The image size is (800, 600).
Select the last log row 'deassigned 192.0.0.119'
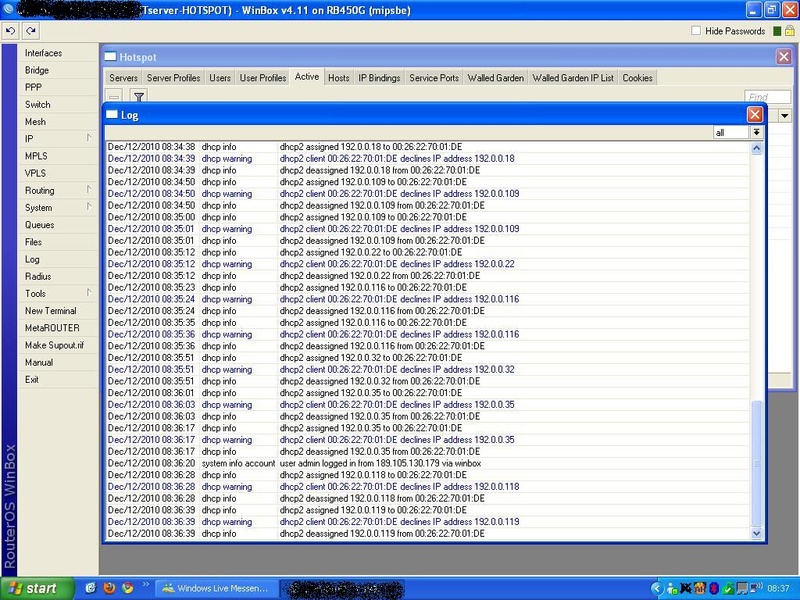(x=428, y=534)
